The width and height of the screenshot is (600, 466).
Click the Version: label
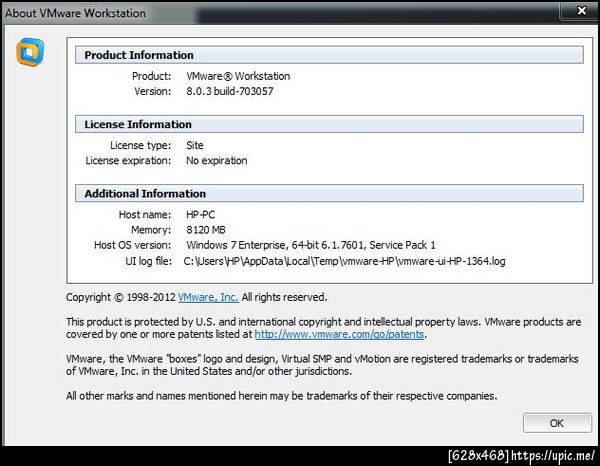coord(153,91)
